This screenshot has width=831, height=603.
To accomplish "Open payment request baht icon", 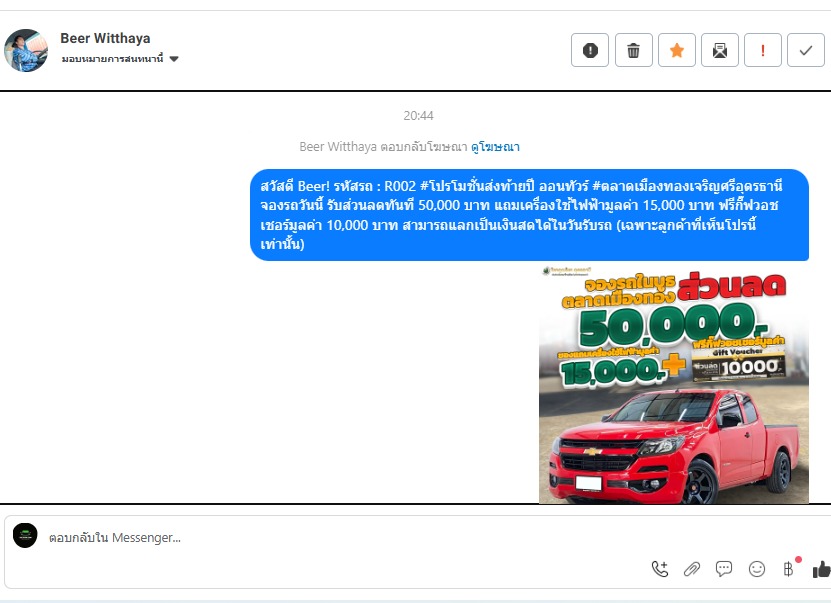I will (789, 569).
